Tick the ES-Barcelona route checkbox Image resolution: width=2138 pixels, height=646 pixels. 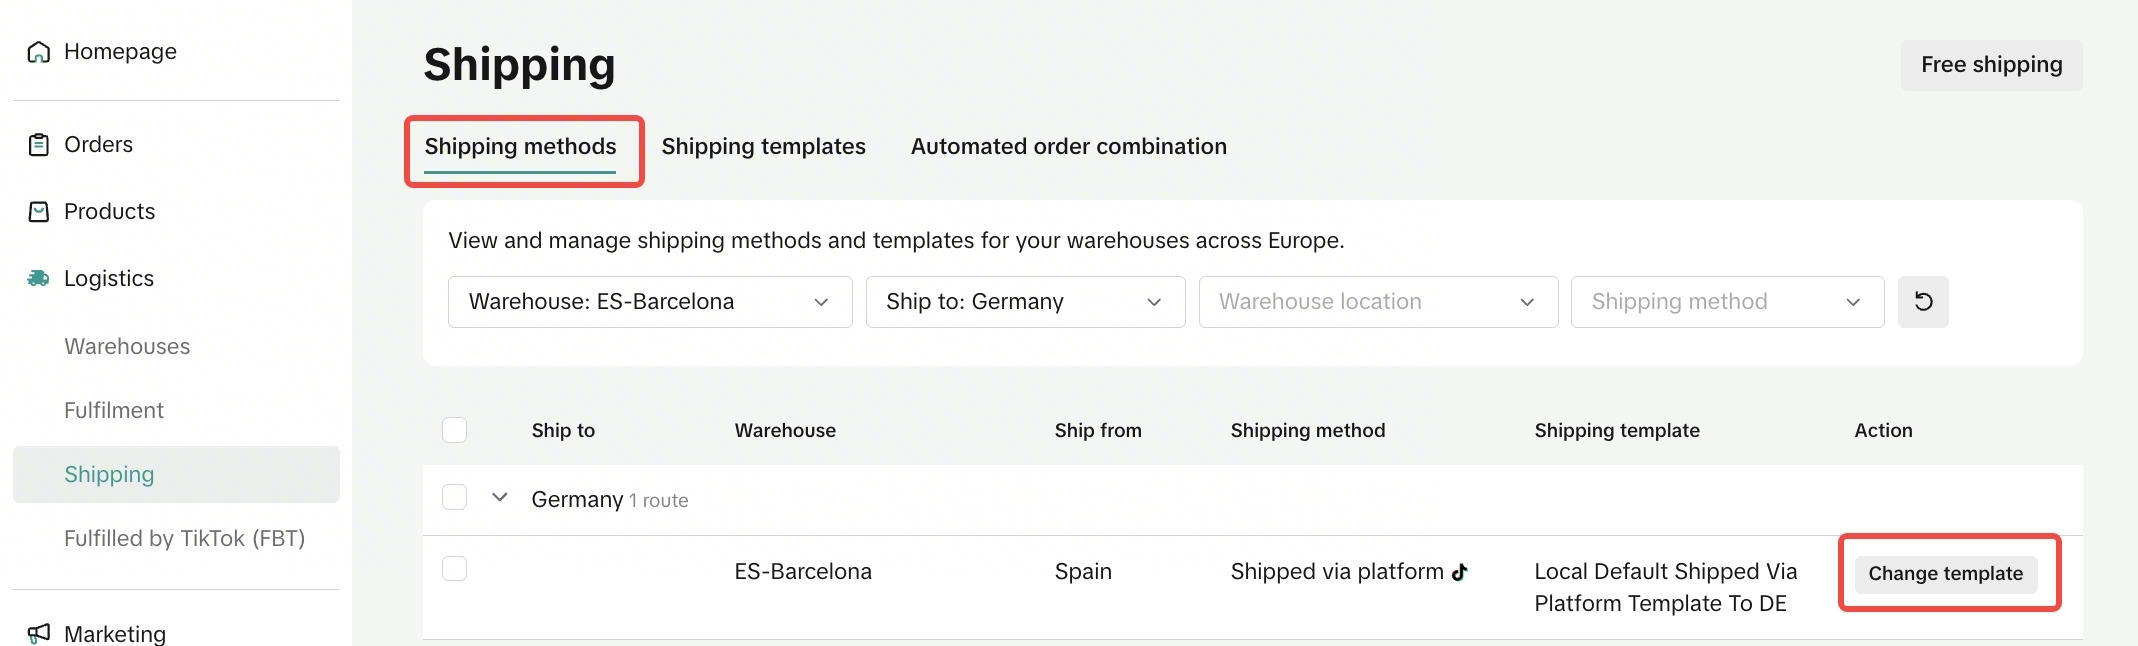(454, 569)
